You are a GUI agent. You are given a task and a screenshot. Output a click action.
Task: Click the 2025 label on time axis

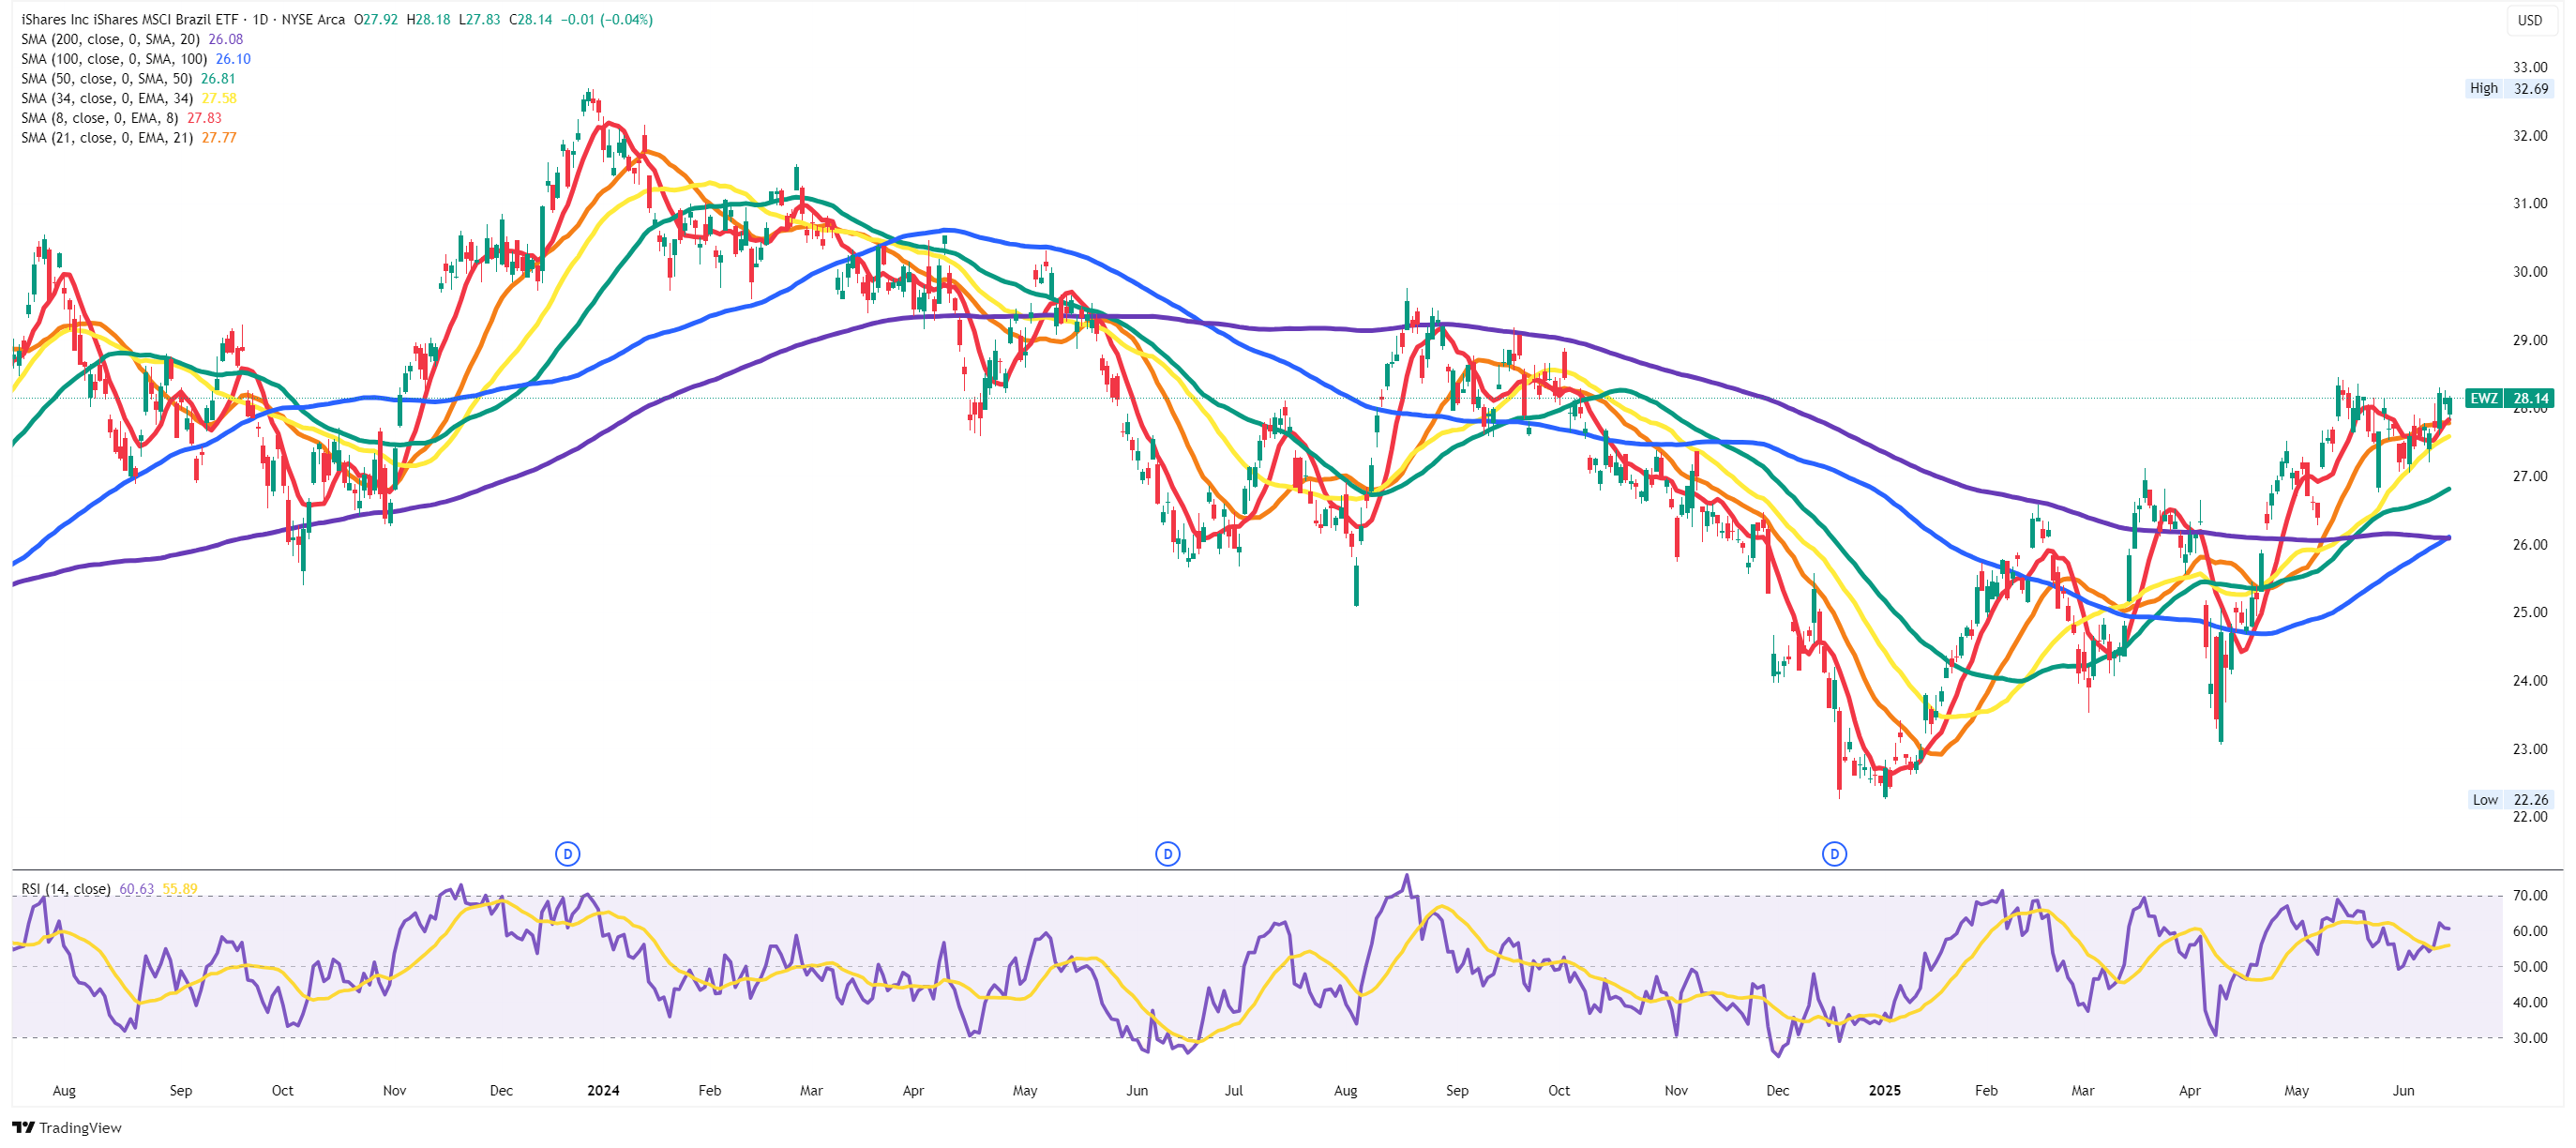[1884, 1090]
